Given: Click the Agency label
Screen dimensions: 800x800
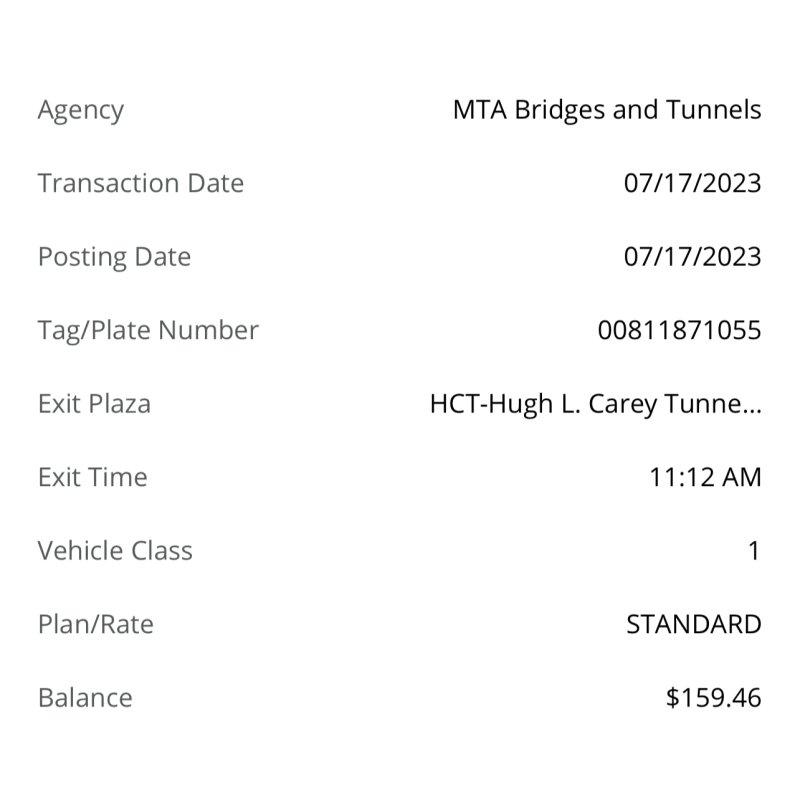Looking at the screenshot, I should [x=80, y=110].
